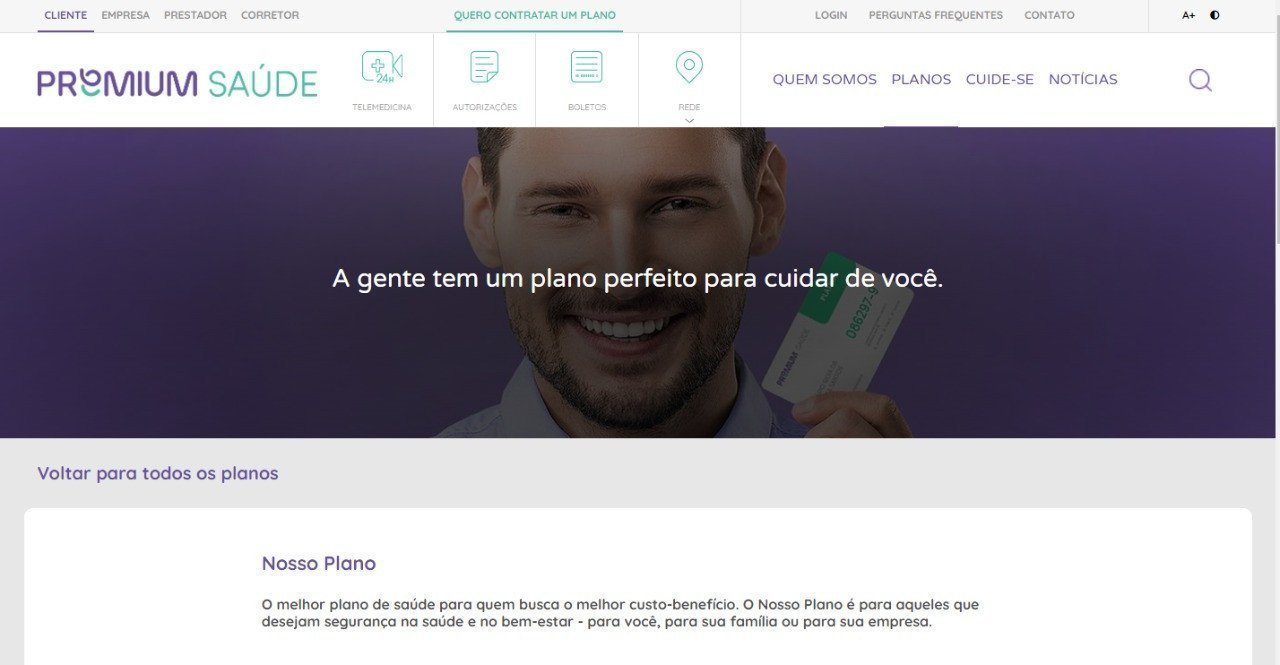This screenshot has height=665, width=1280.
Task: Open the Planos menu item
Action: point(921,79)
